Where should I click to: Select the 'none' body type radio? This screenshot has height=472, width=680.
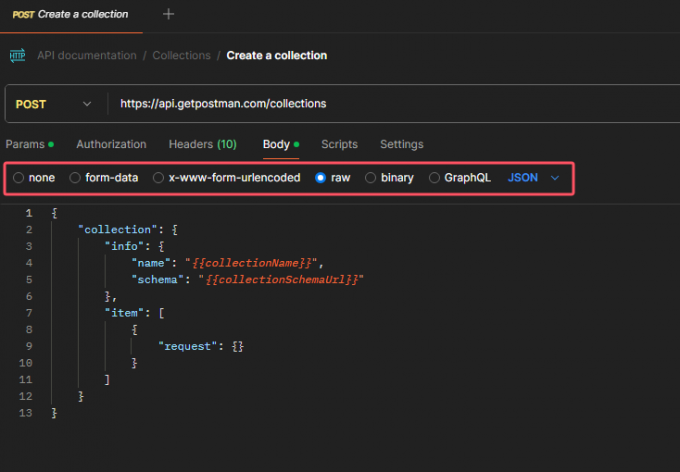pyautogui.click(x=18, y=177)
